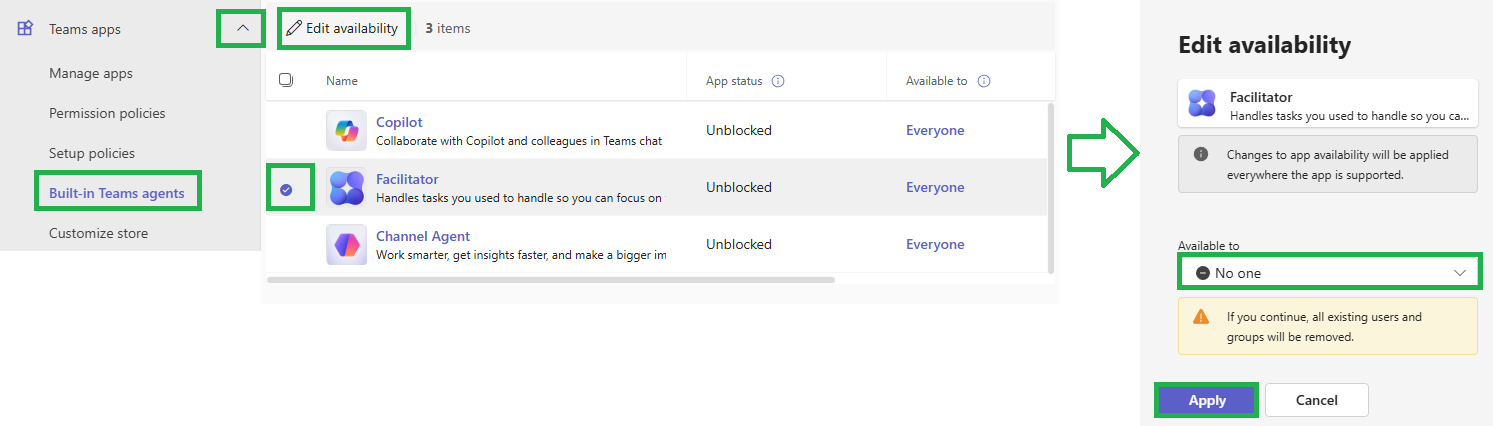Click the Facilitator app icon in the table
The image size is (1493, 426).
[x=346, y=187]
